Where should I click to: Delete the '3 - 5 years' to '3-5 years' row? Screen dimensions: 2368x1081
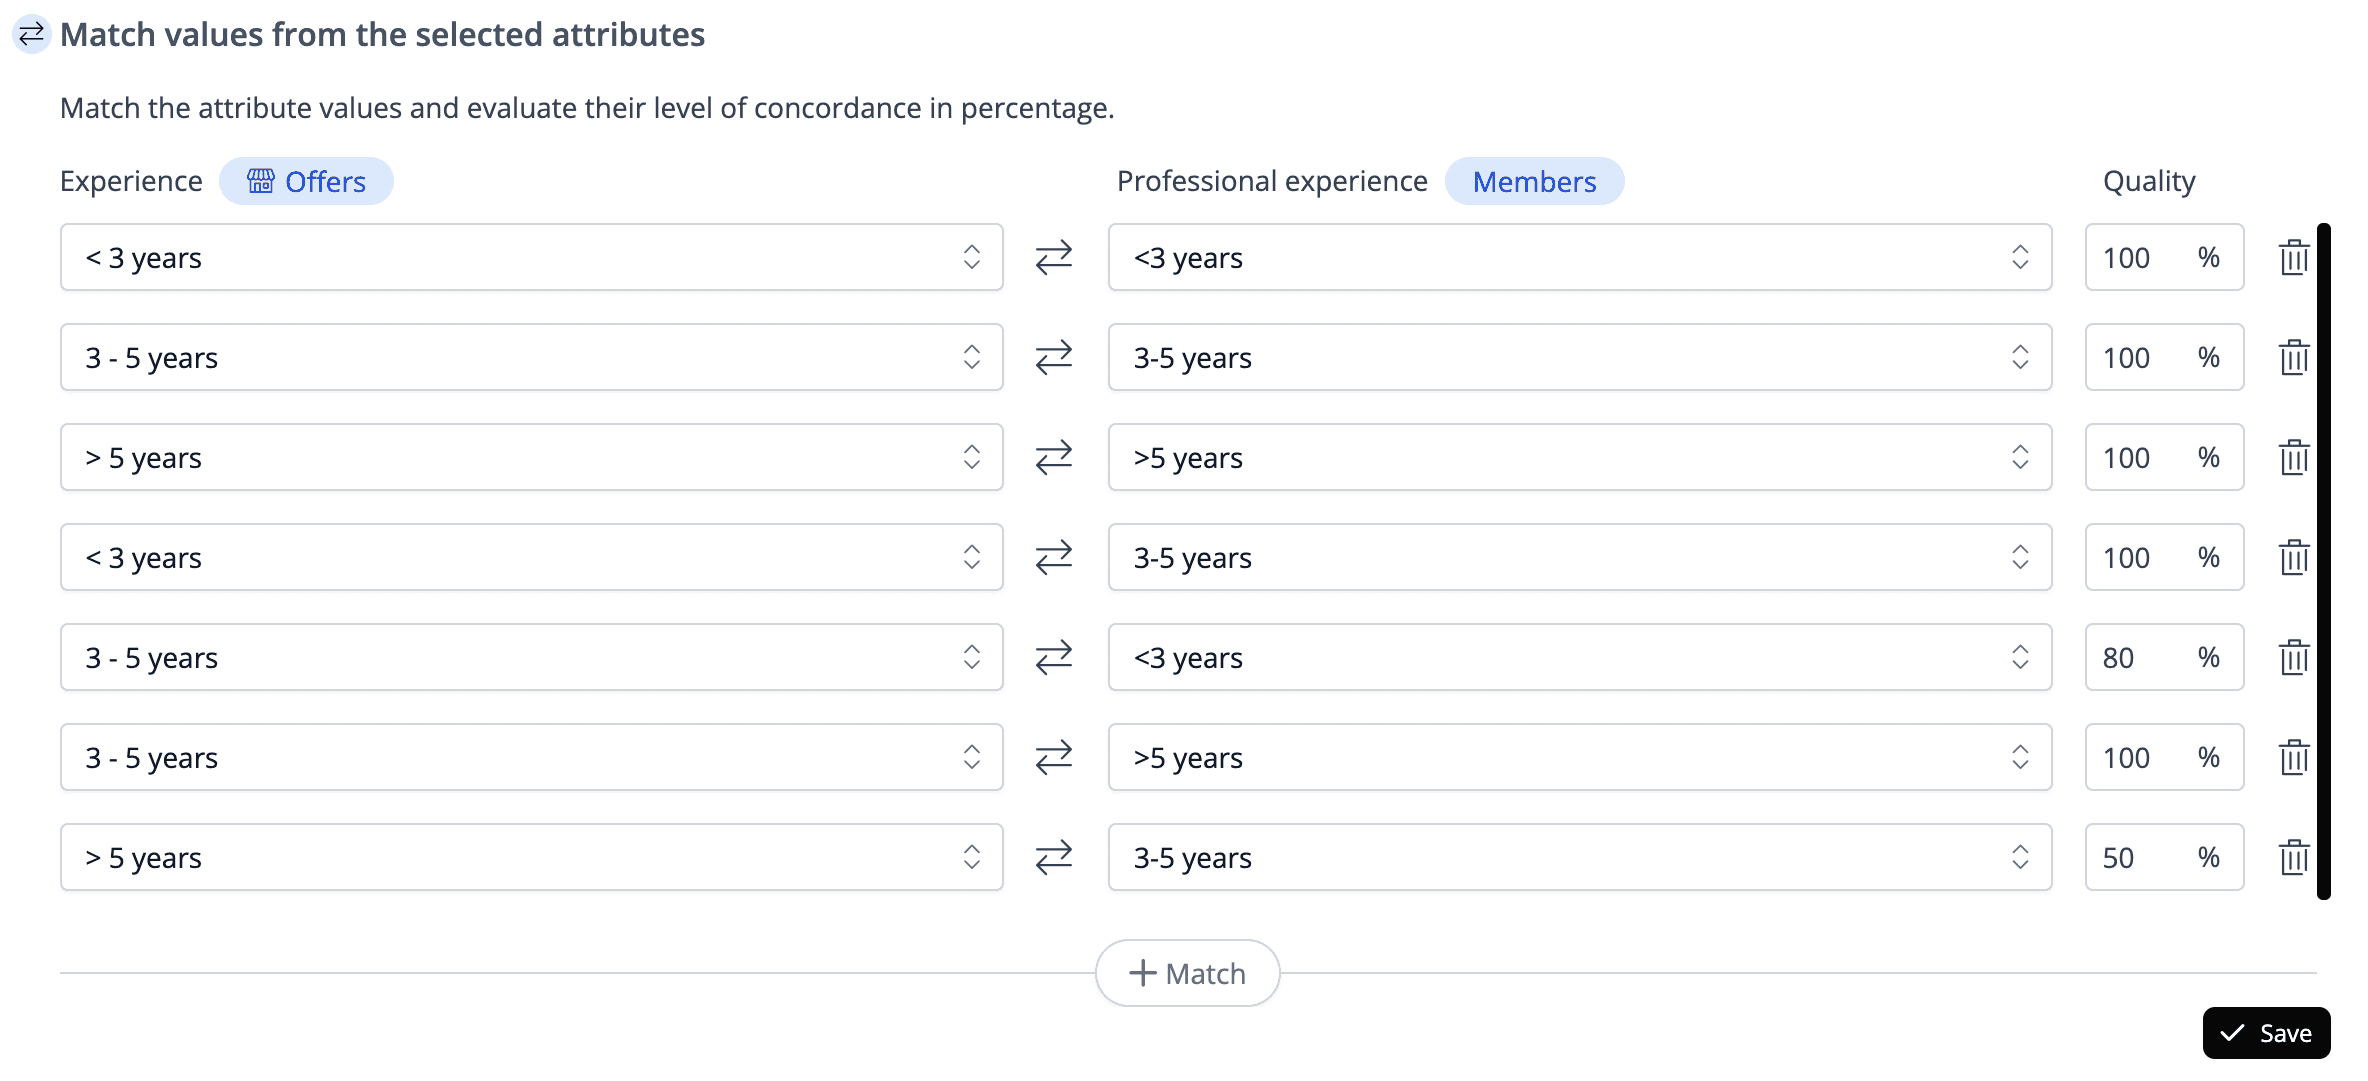pyautogui.click(x=2294, y=358)
